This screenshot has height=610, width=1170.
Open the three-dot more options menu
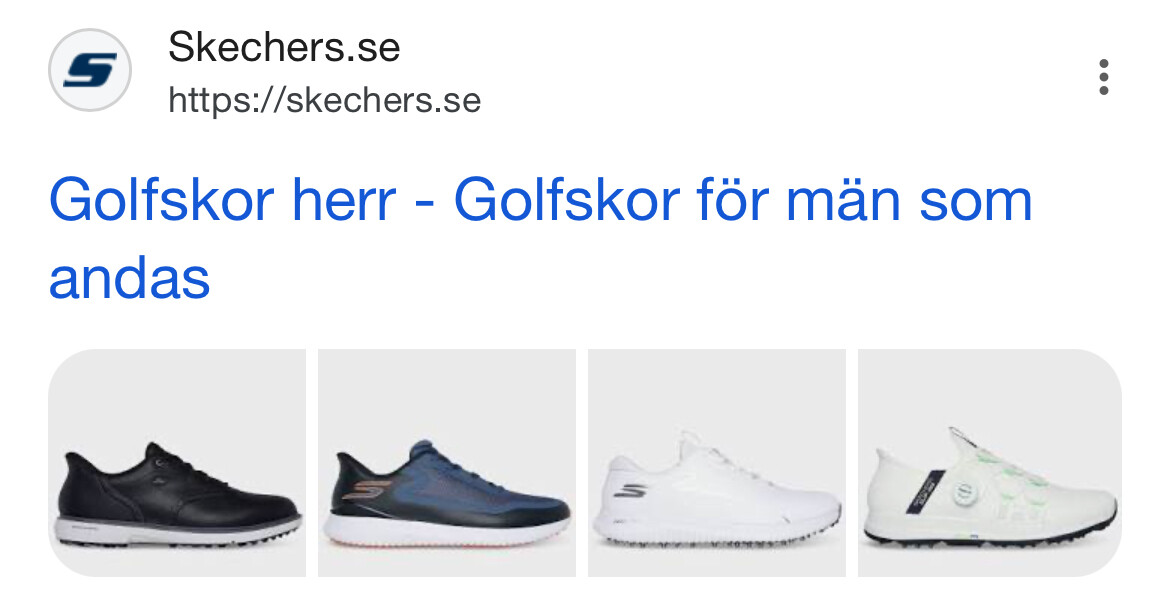[1104, 77]
